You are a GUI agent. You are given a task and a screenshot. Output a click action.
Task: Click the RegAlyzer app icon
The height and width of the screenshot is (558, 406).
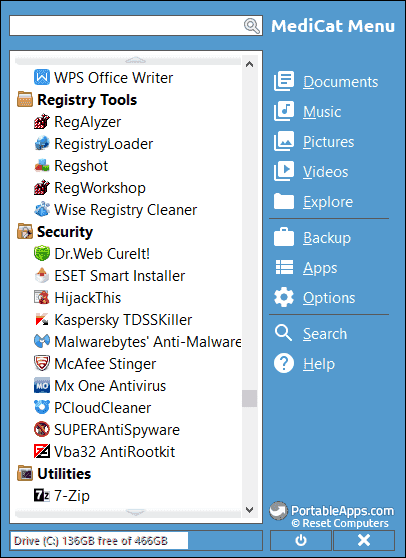[x=42, y=121]
